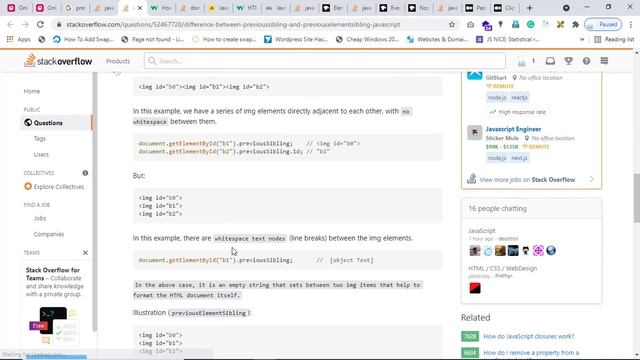Screen dimensions: 640x360
Task: Open 'Page not found' bookmark
Action: (x=153, y=40)
